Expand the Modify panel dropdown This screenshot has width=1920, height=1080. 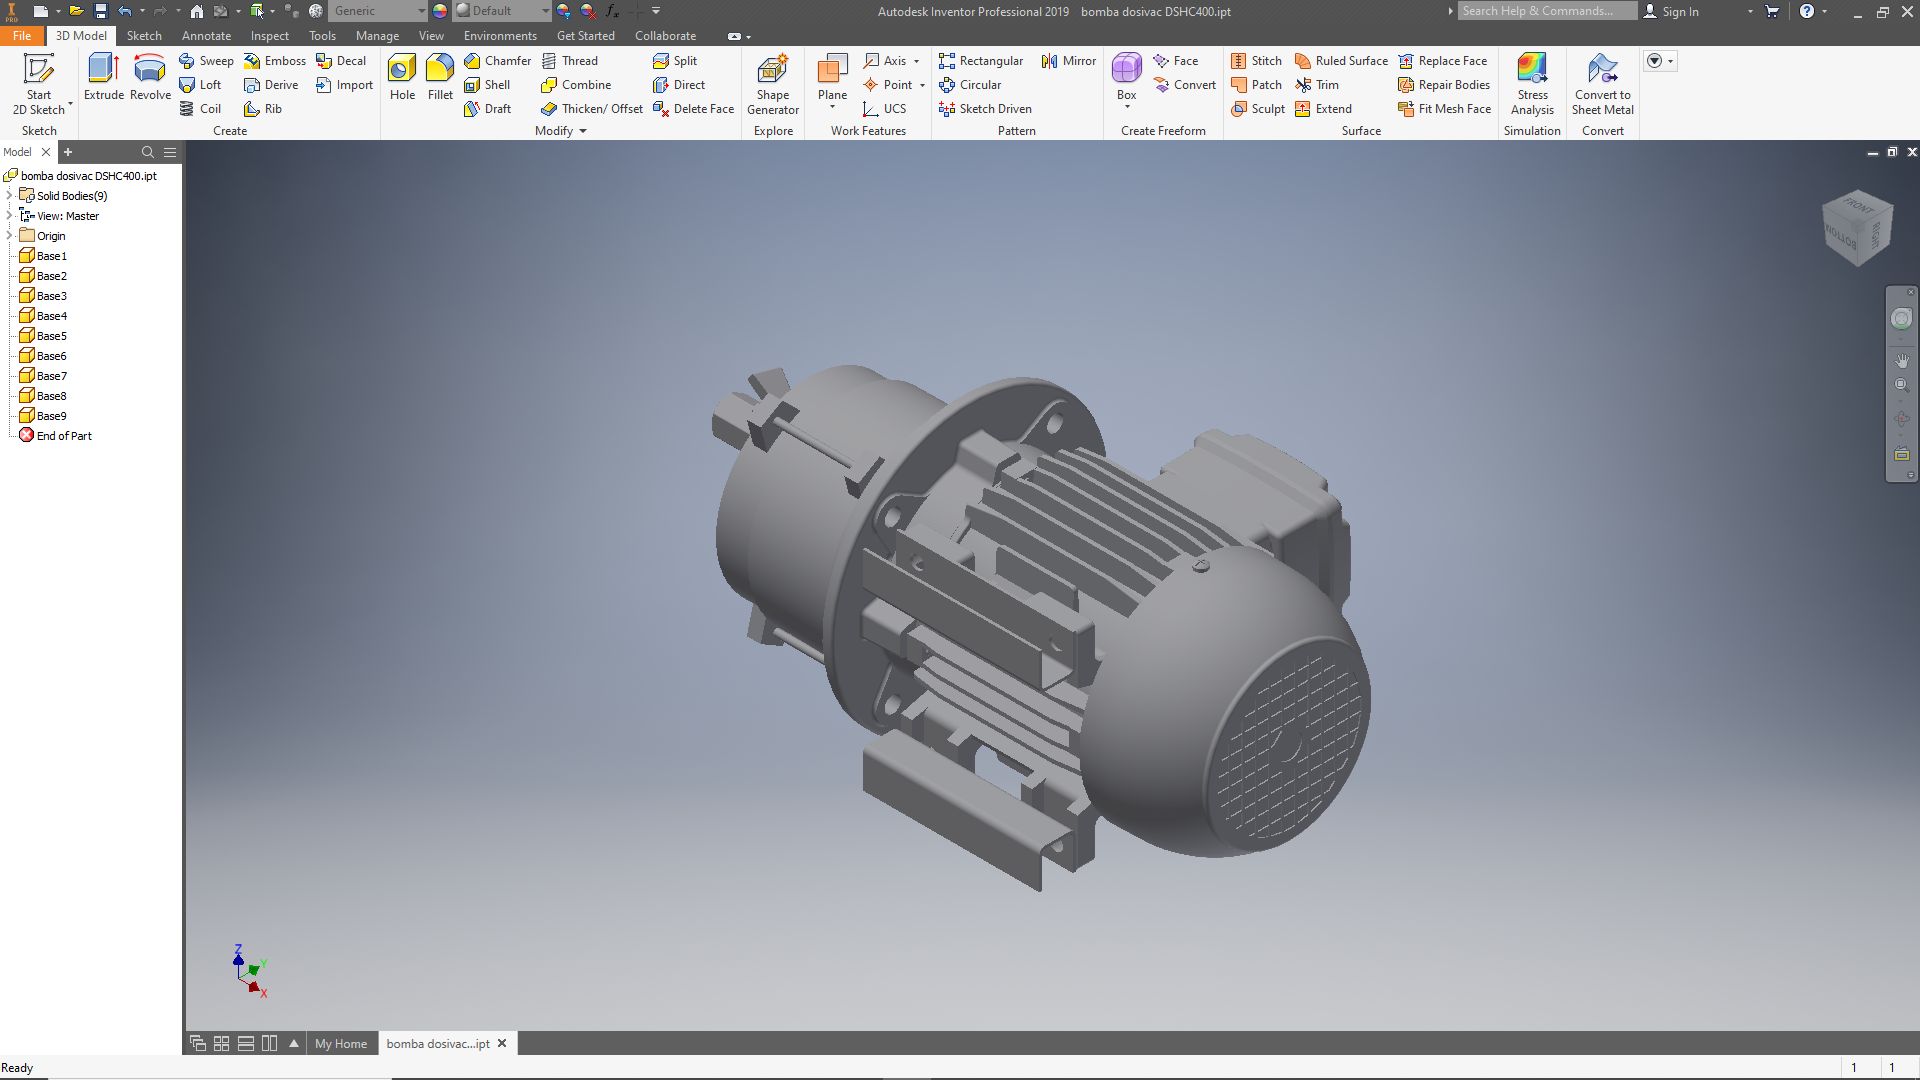click(583, 131)
